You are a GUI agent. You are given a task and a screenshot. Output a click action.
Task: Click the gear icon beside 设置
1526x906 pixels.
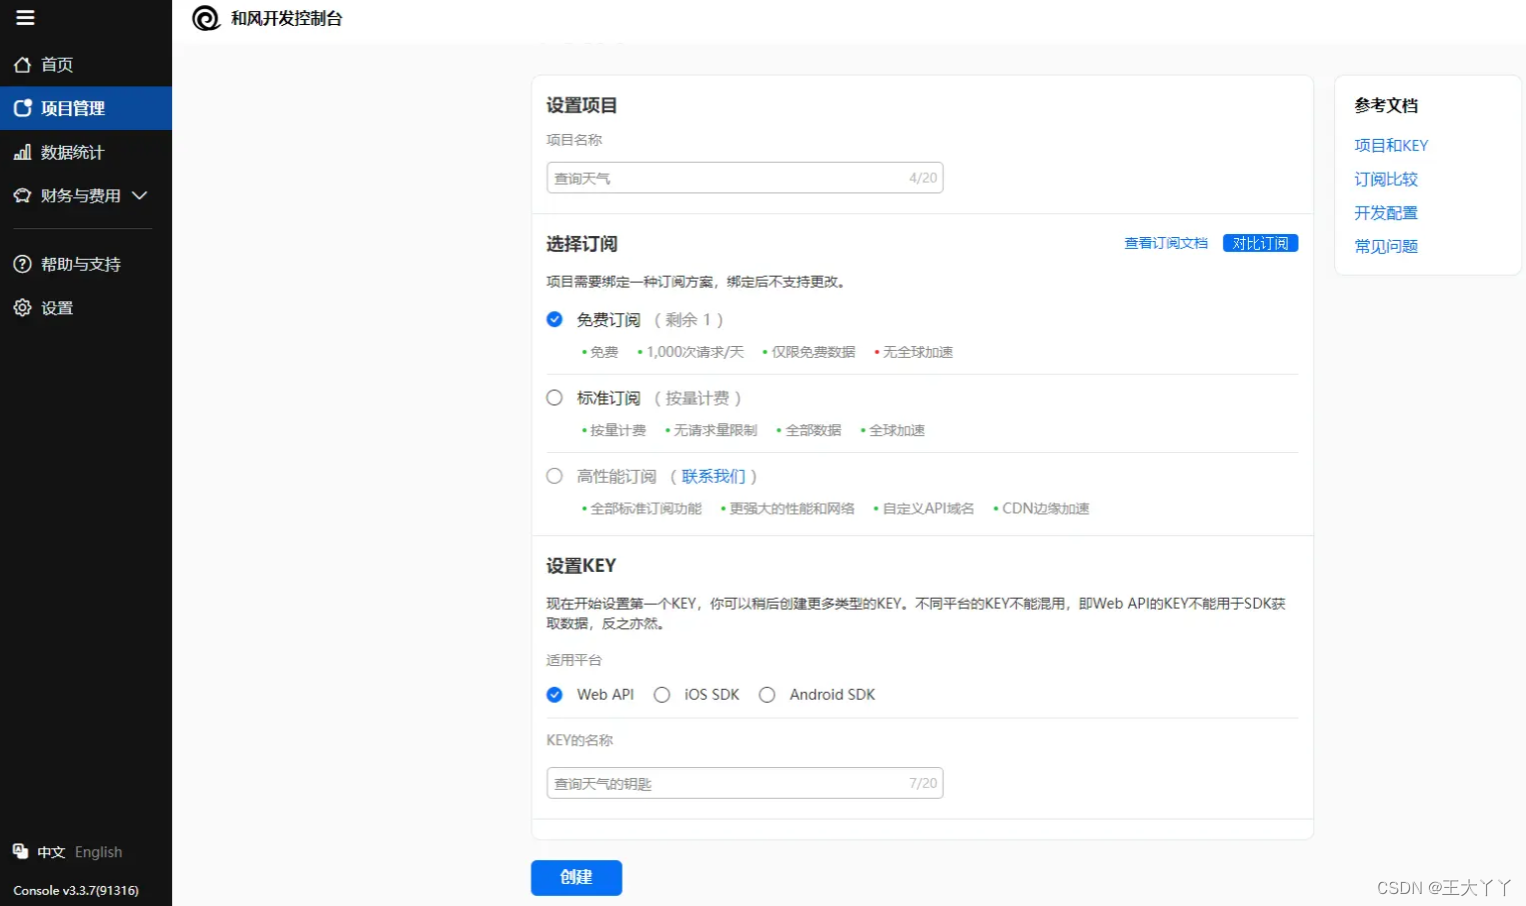(22, 308)
